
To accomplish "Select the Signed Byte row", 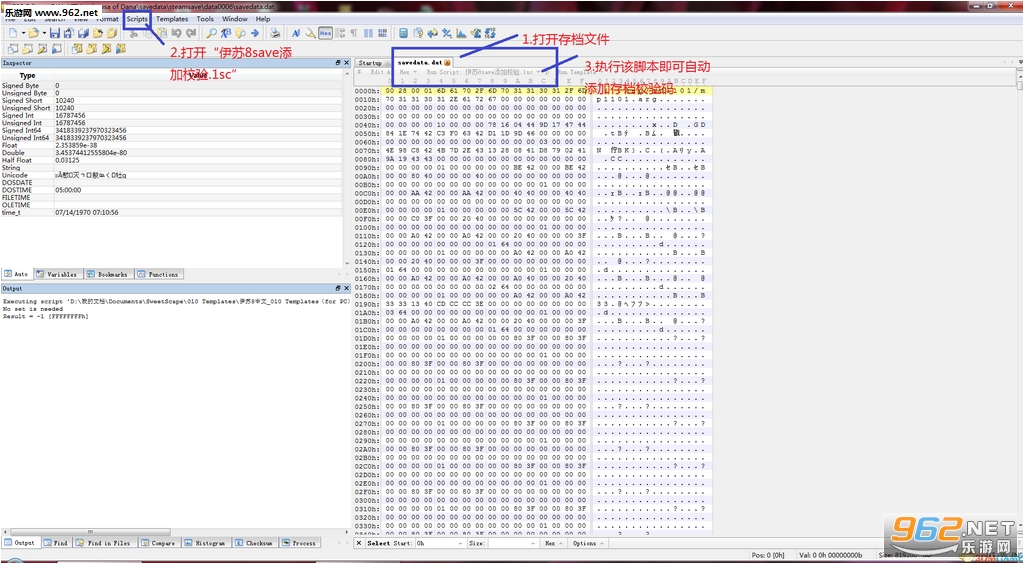I will (x=171, y=85).
